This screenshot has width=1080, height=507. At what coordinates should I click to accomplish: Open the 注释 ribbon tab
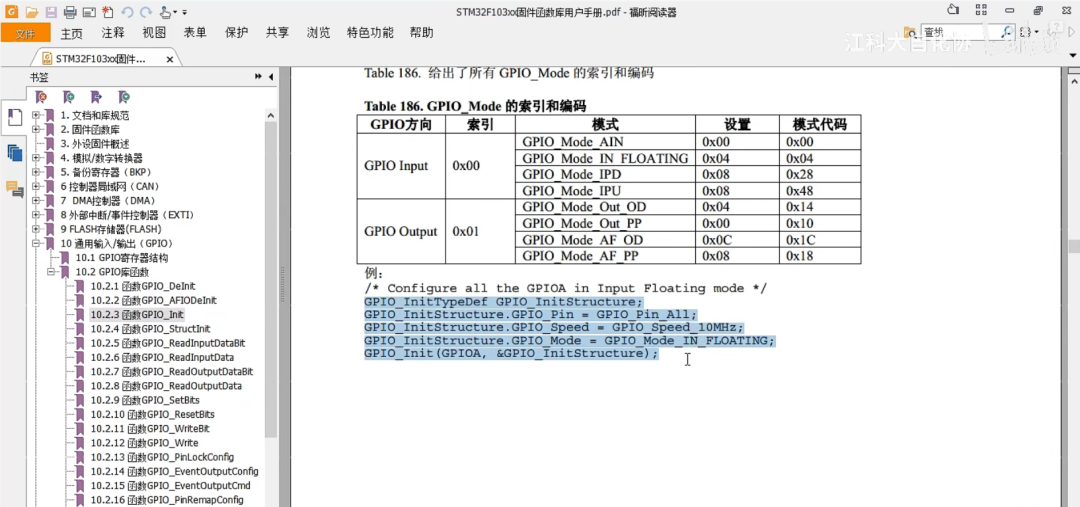point(113,33)
